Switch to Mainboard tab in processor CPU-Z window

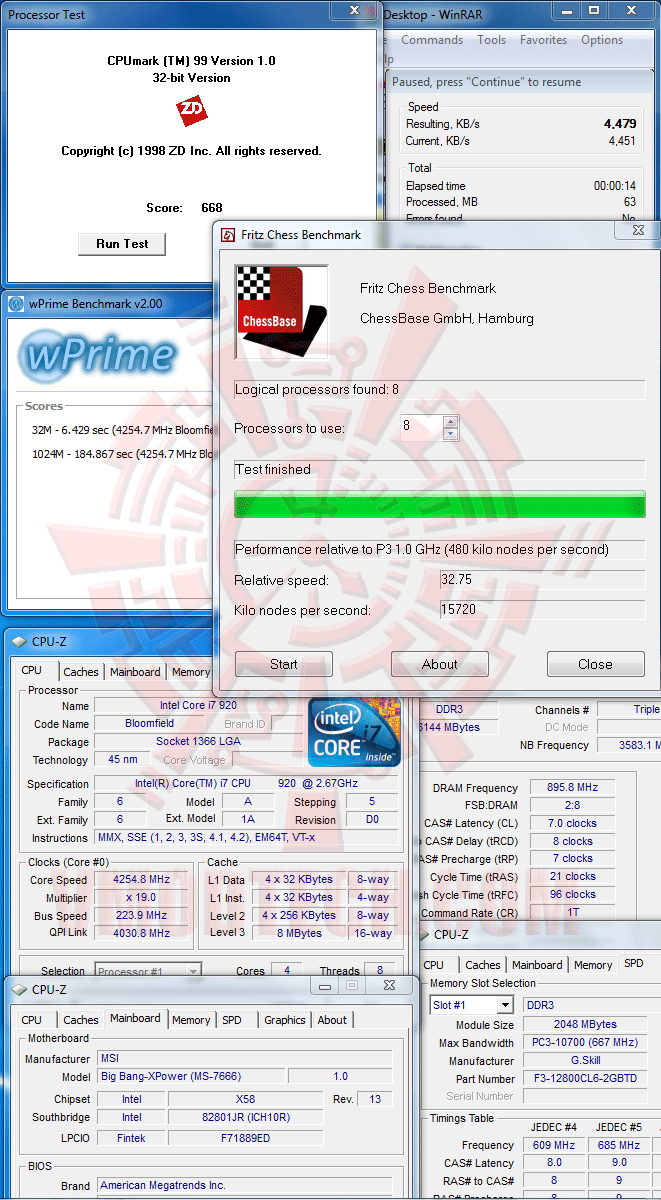click(x=135, y=672)
